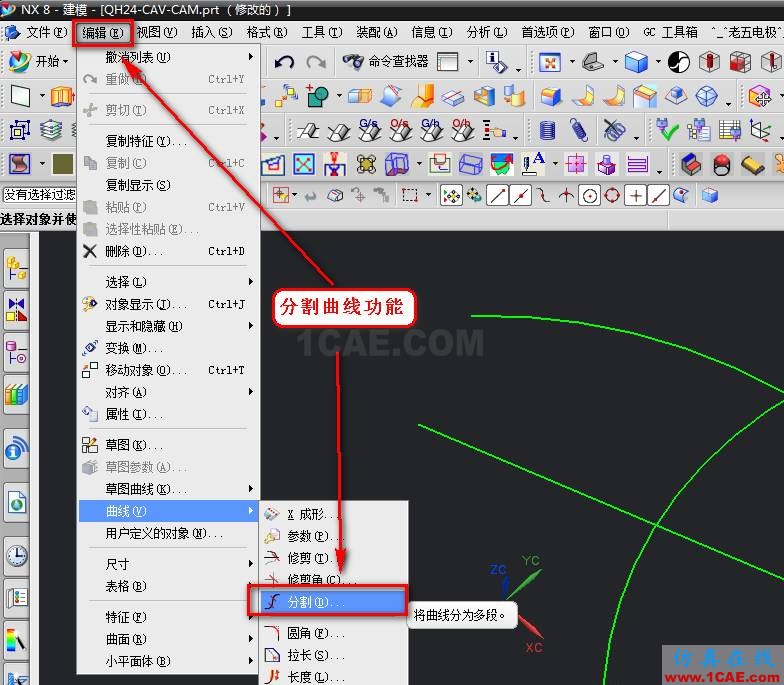Click the layer stack icon
The width and height of the screenshot is (784, 685).
(x=50, y=130)
